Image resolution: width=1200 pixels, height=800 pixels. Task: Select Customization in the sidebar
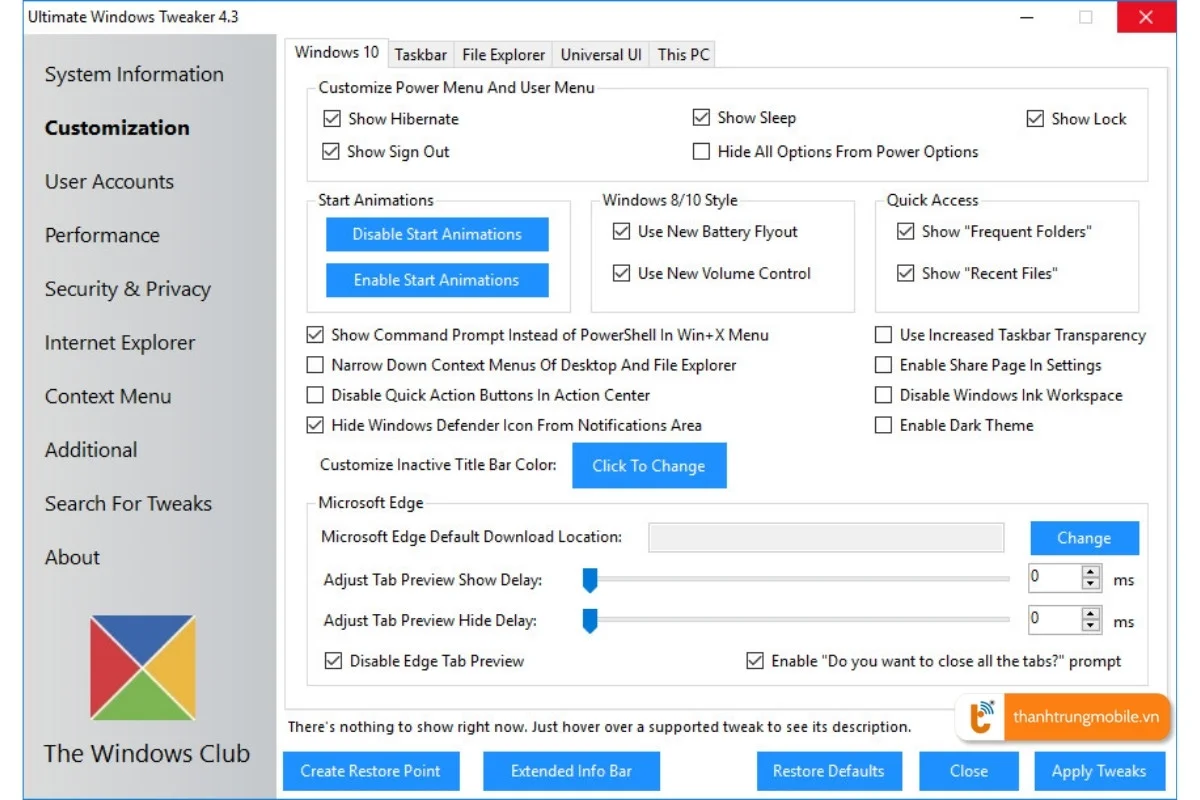[117, 128]
